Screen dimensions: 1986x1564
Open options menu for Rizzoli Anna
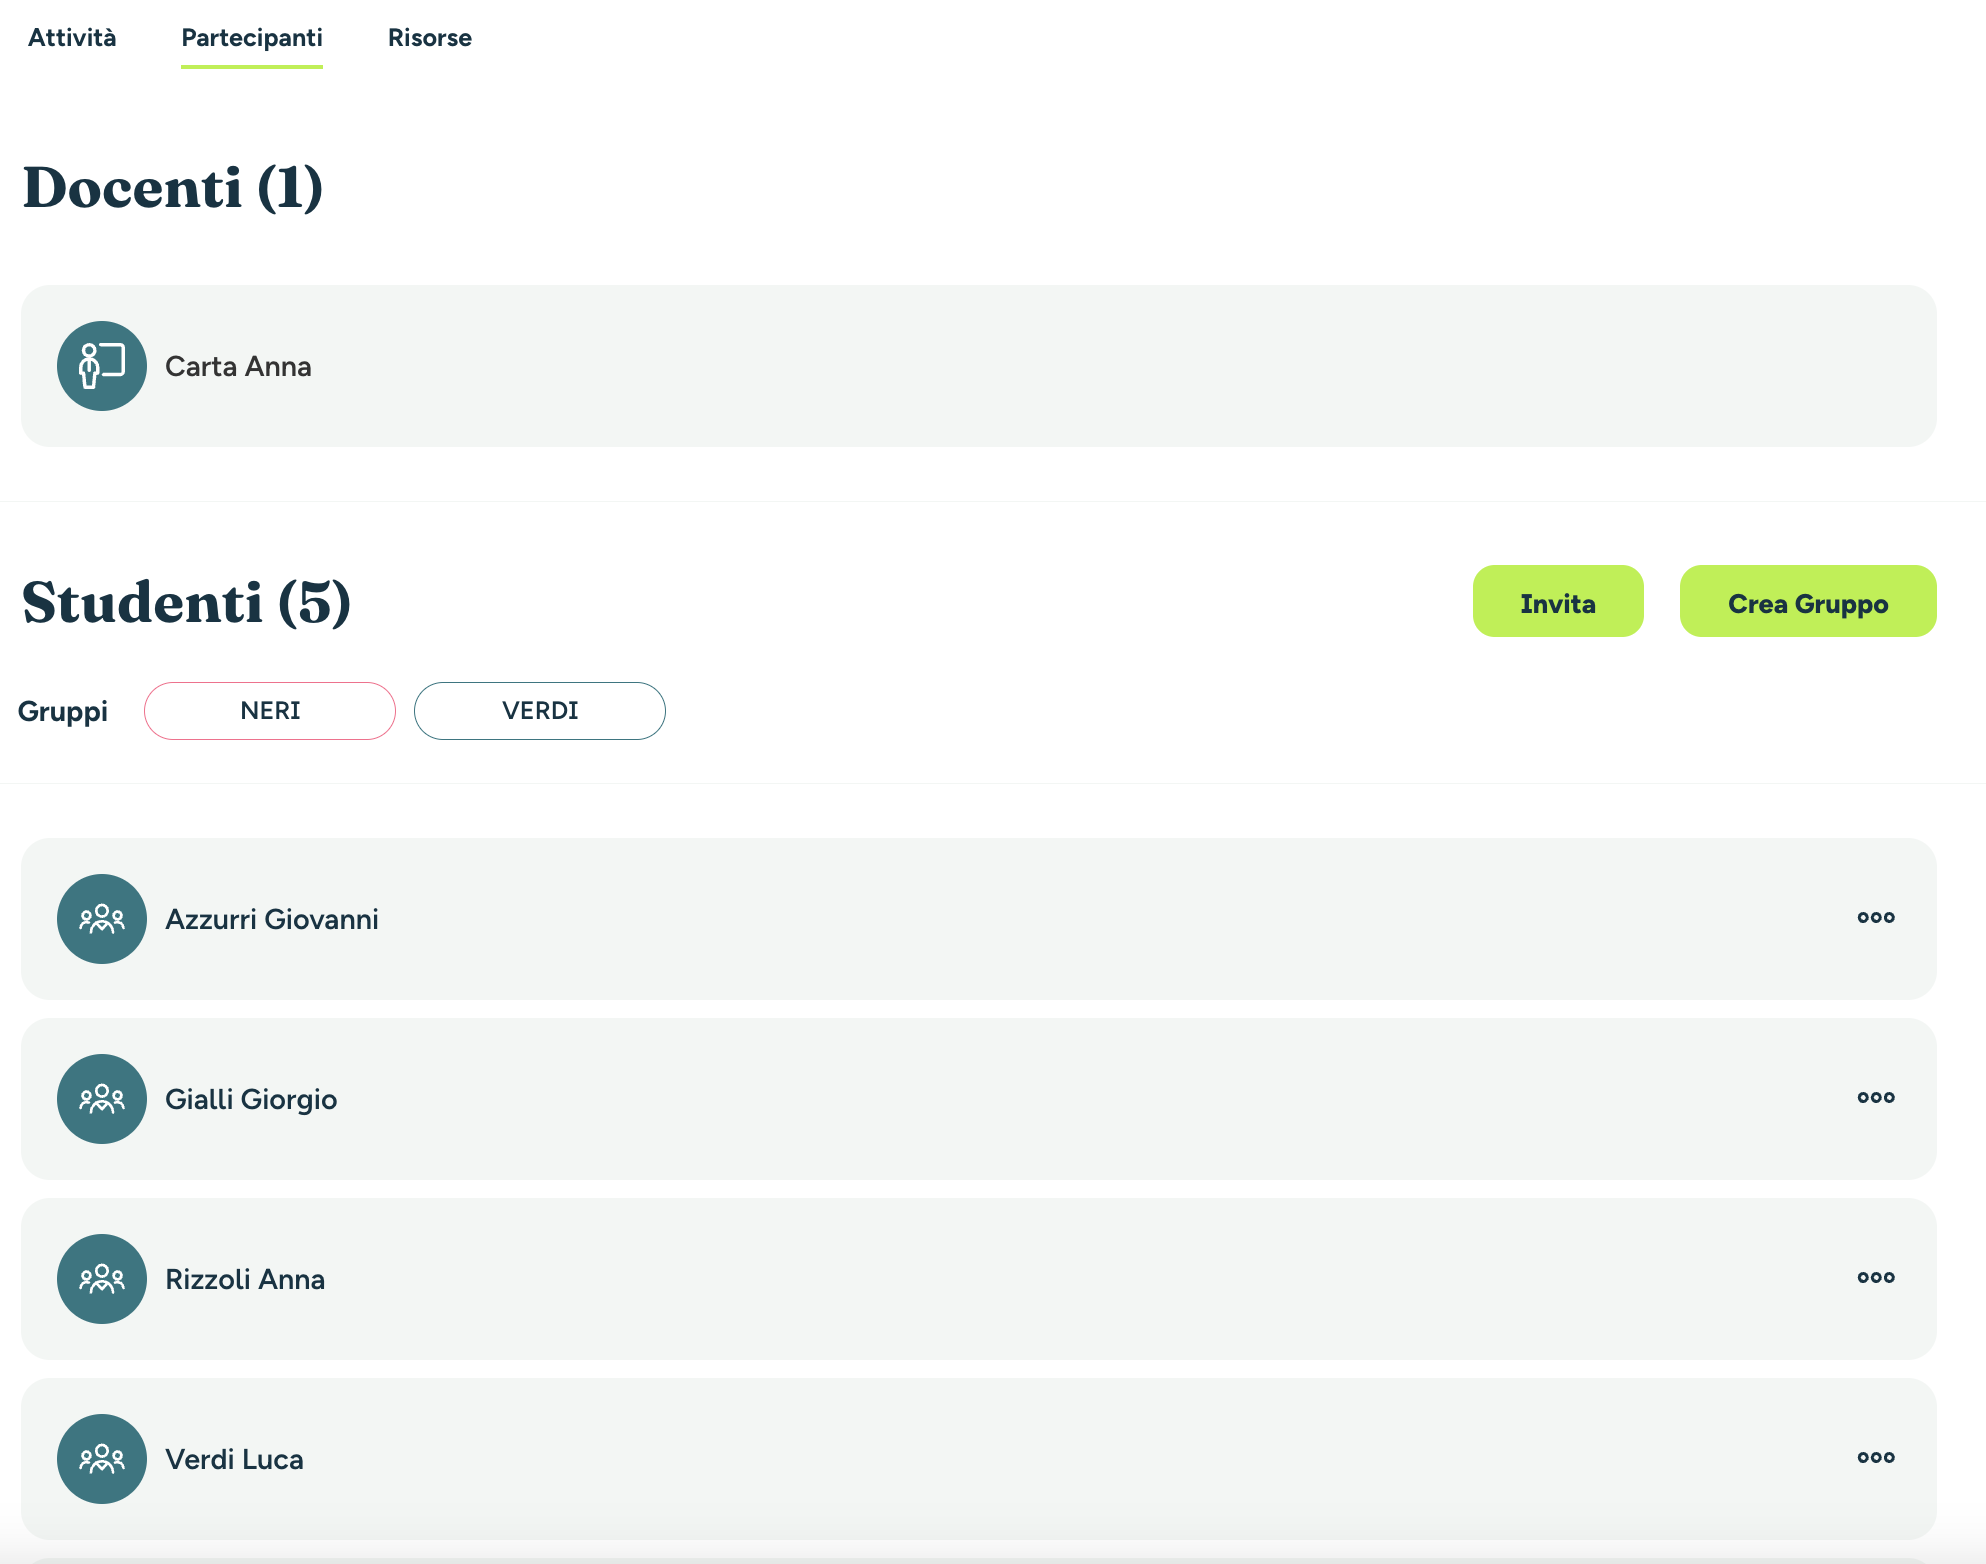[x=1876, y=1277]
